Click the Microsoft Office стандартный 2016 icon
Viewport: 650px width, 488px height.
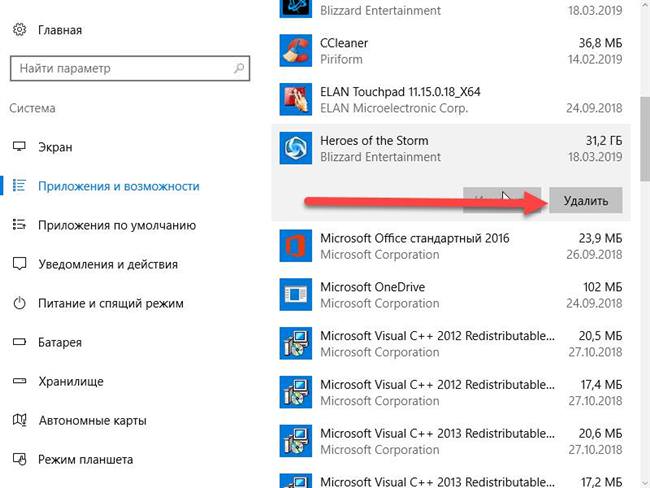tap(296, 246)
